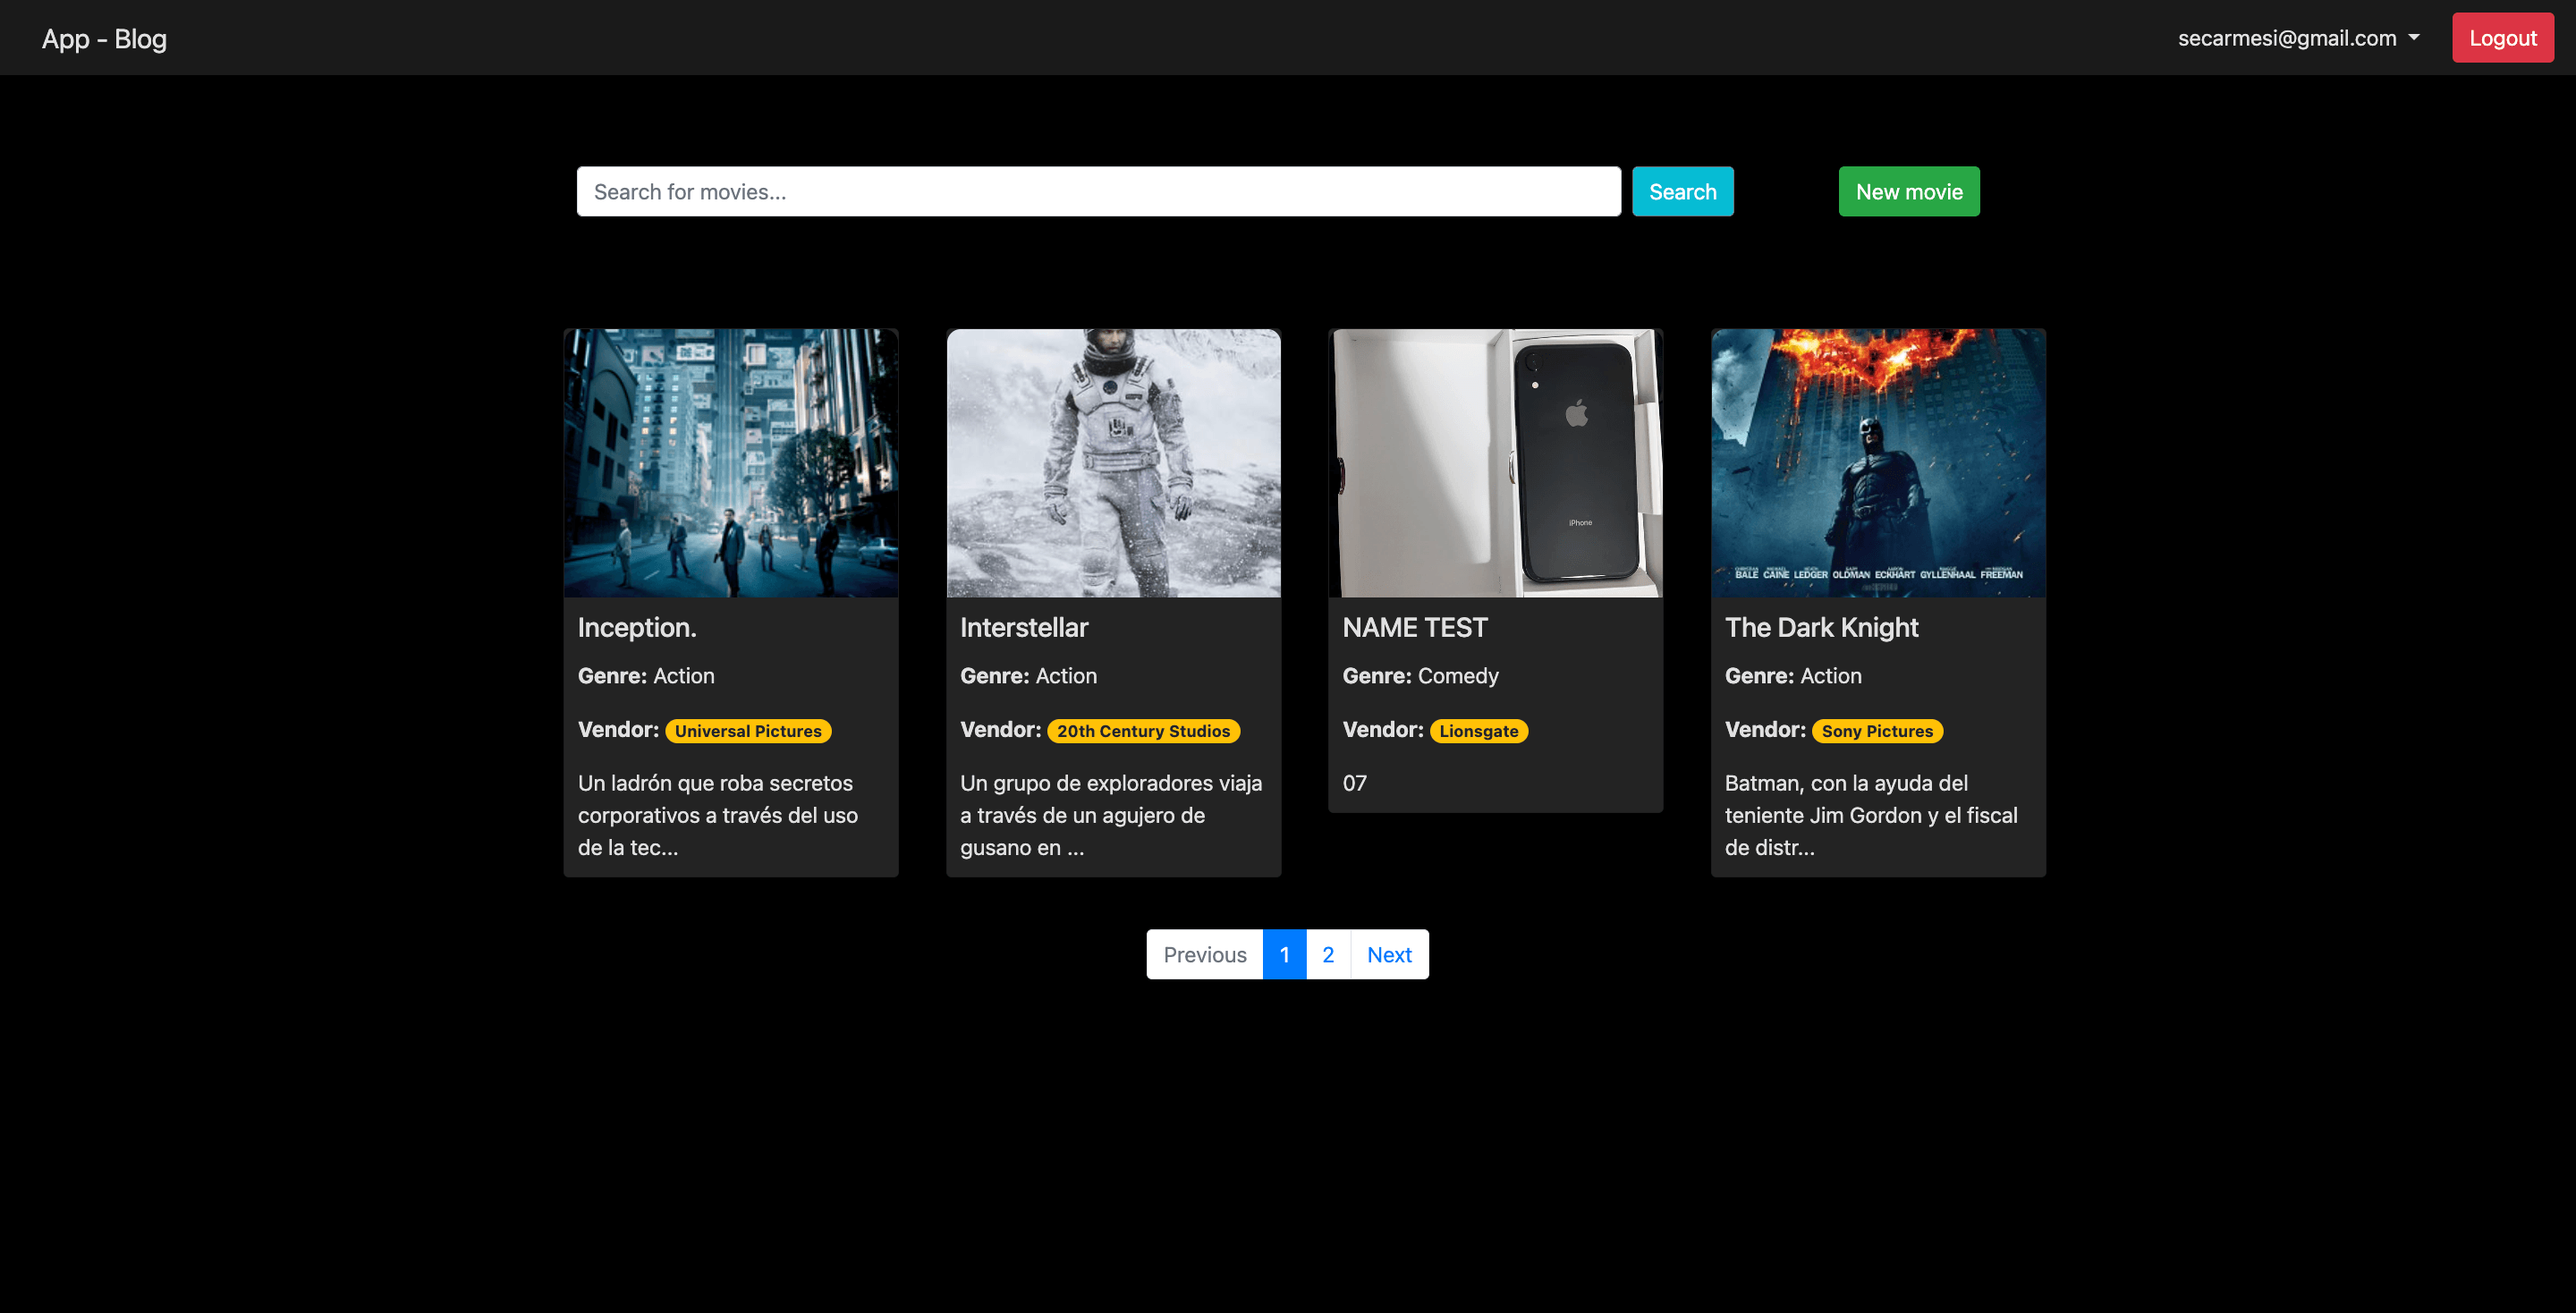Click the description starting 'Un grupo de exploradores'
Screen dimensions: 2576x1313
pyautogui.click(x=1111, y=815)
